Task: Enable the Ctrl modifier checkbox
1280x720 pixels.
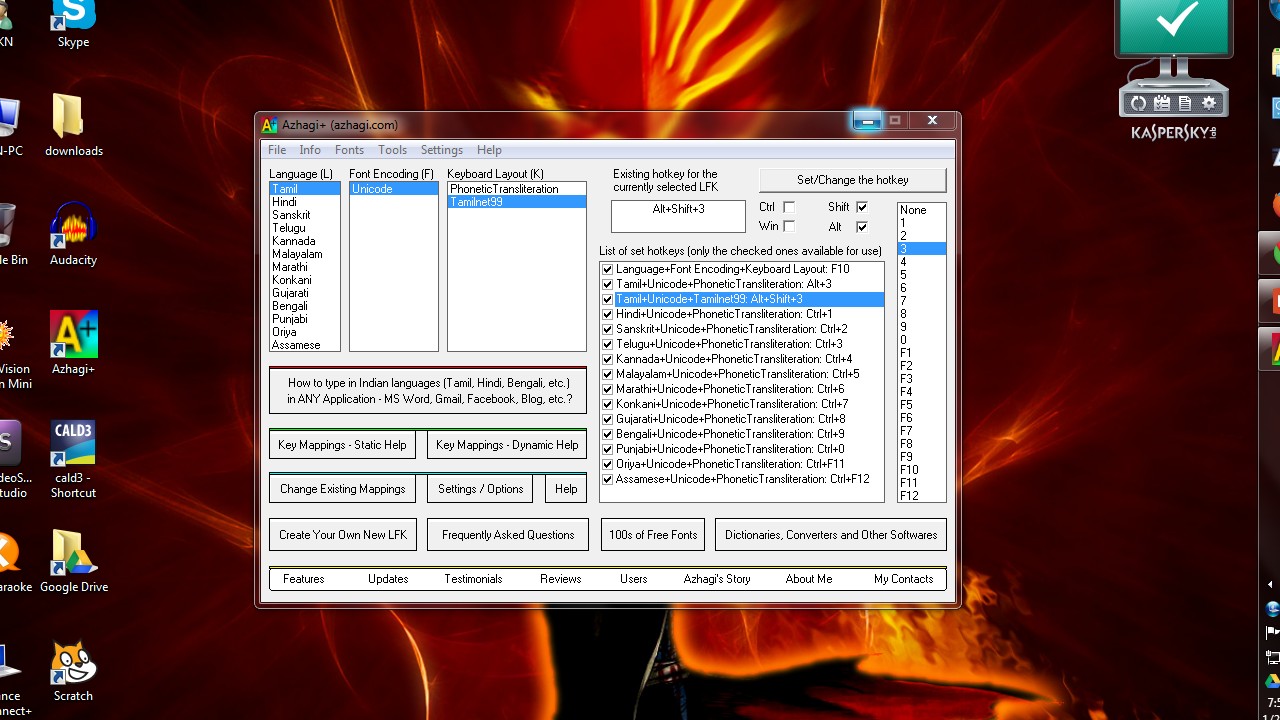Action: pos(789,207)
